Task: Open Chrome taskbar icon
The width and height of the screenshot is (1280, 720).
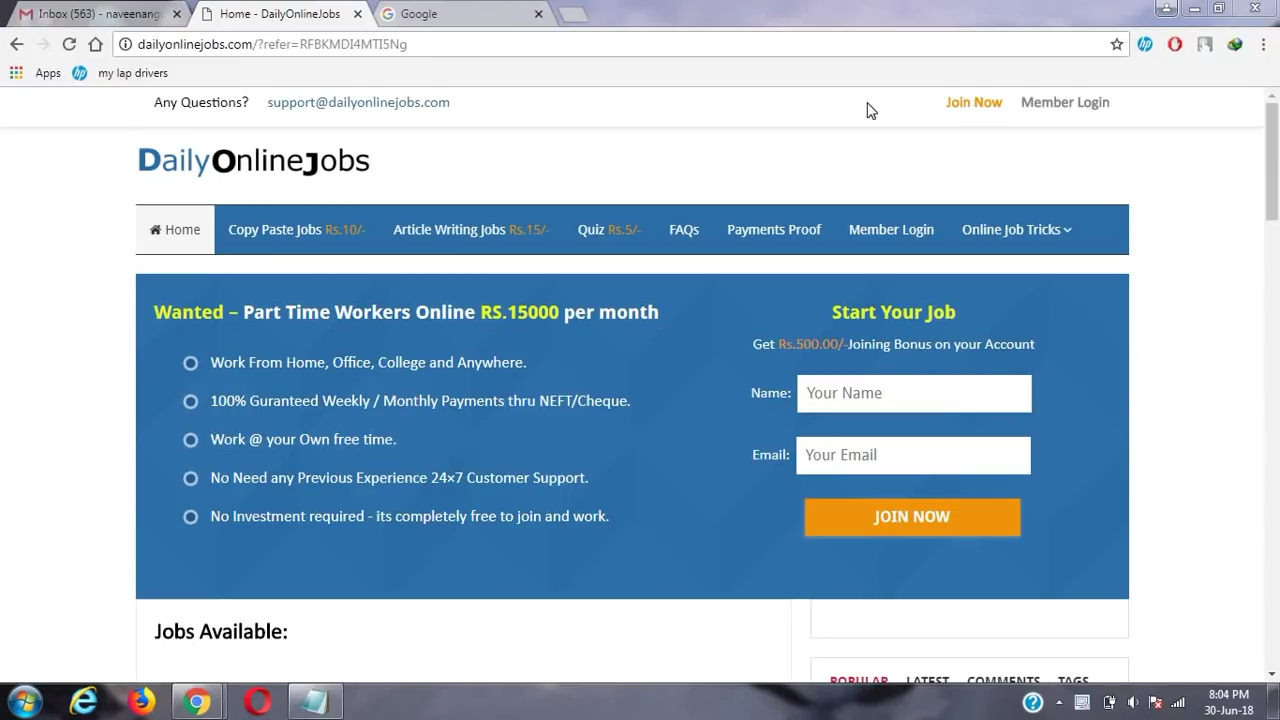Action: 198,702
